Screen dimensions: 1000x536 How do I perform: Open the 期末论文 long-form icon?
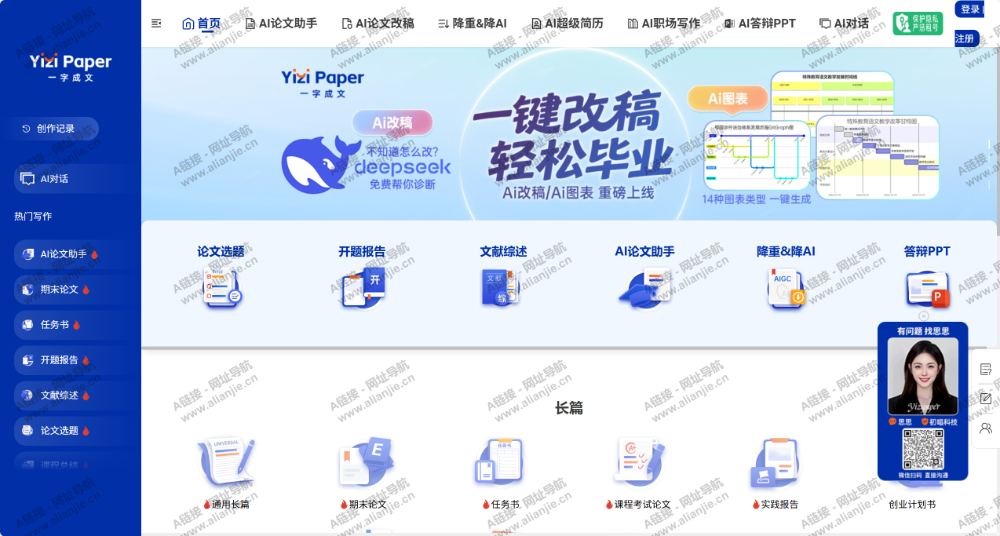[367, 462]
